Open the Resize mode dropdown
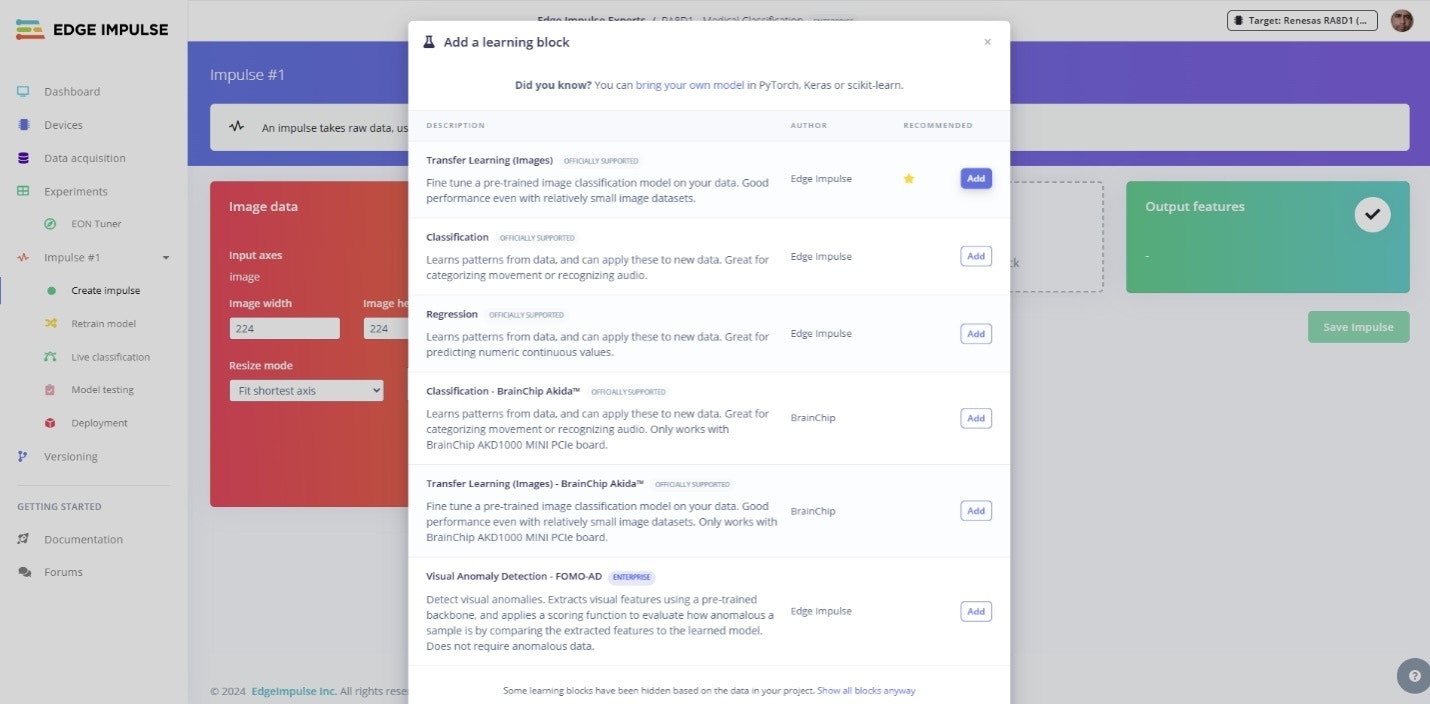 306,391
